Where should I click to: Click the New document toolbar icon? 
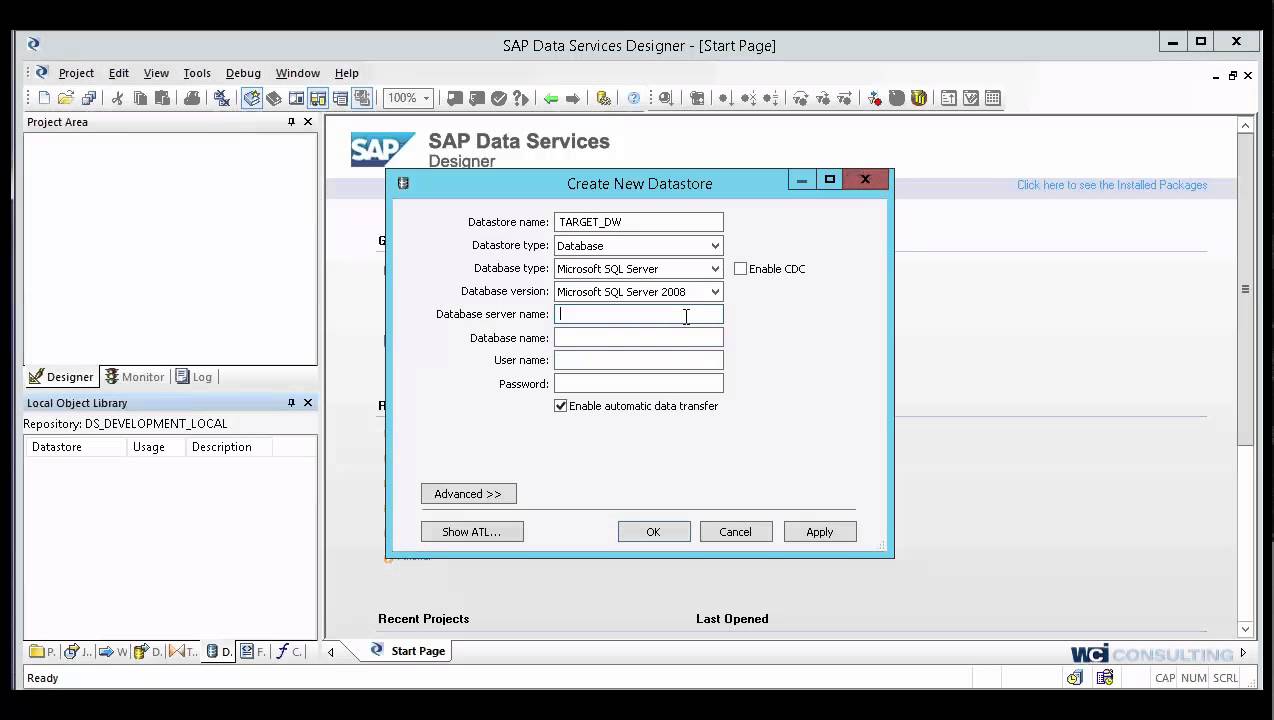tap(44, 98)
